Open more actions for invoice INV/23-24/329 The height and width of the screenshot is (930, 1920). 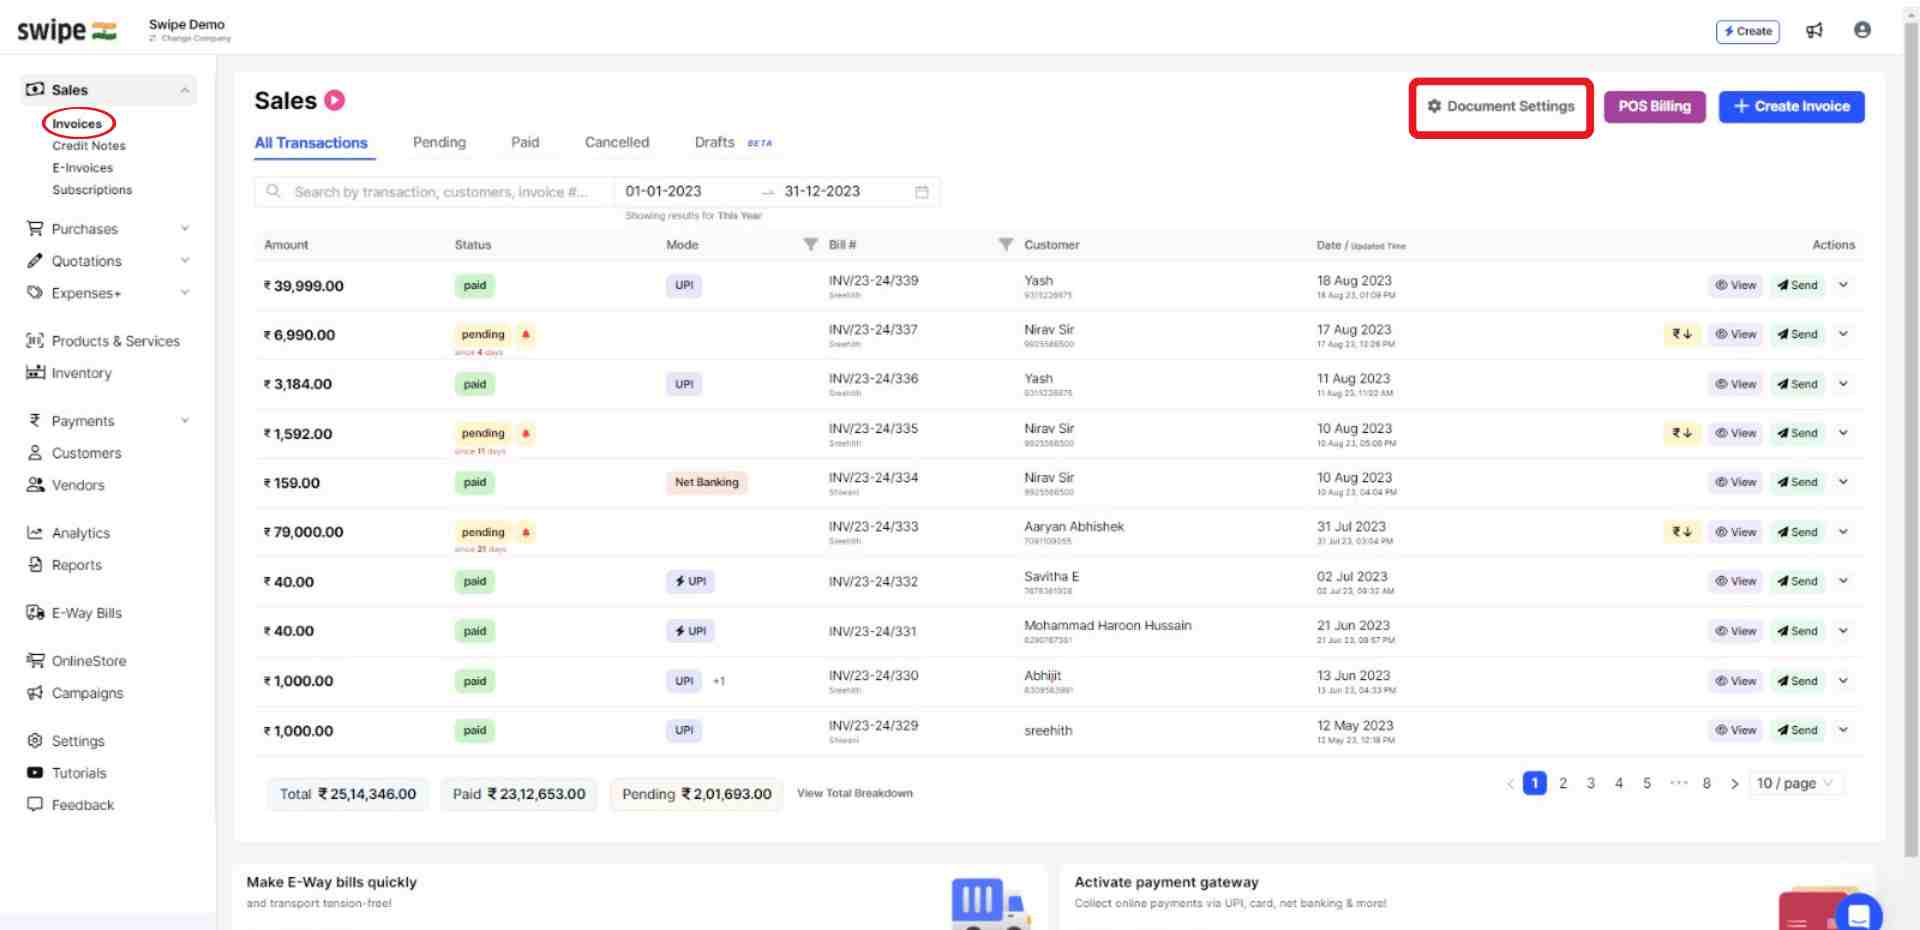click(x=1843, y=730)
